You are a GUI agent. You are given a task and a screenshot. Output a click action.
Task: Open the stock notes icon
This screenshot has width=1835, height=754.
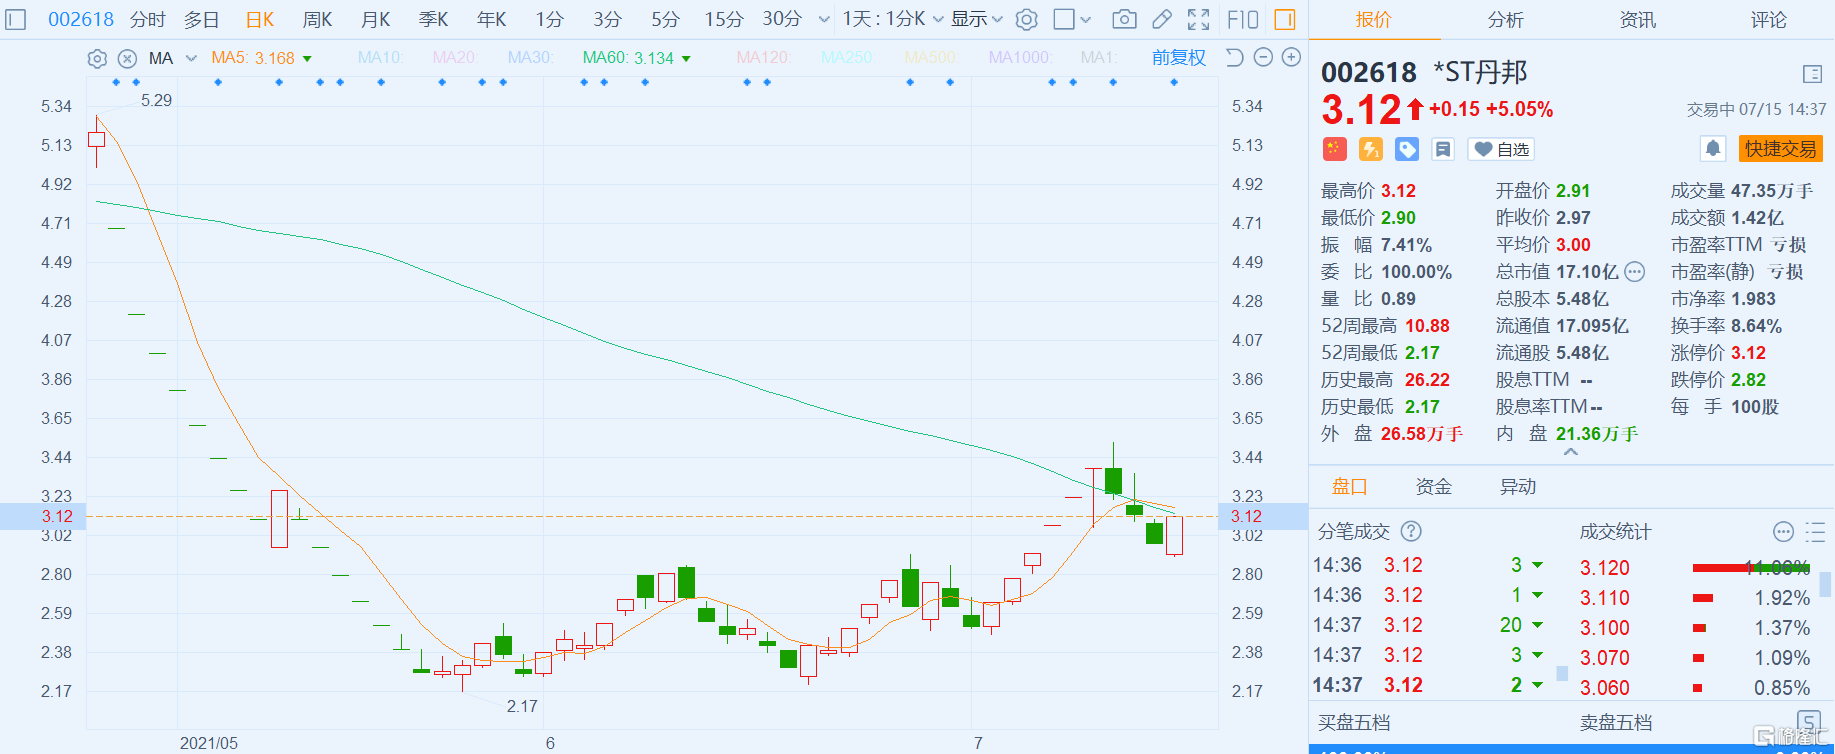[1443, 149]
